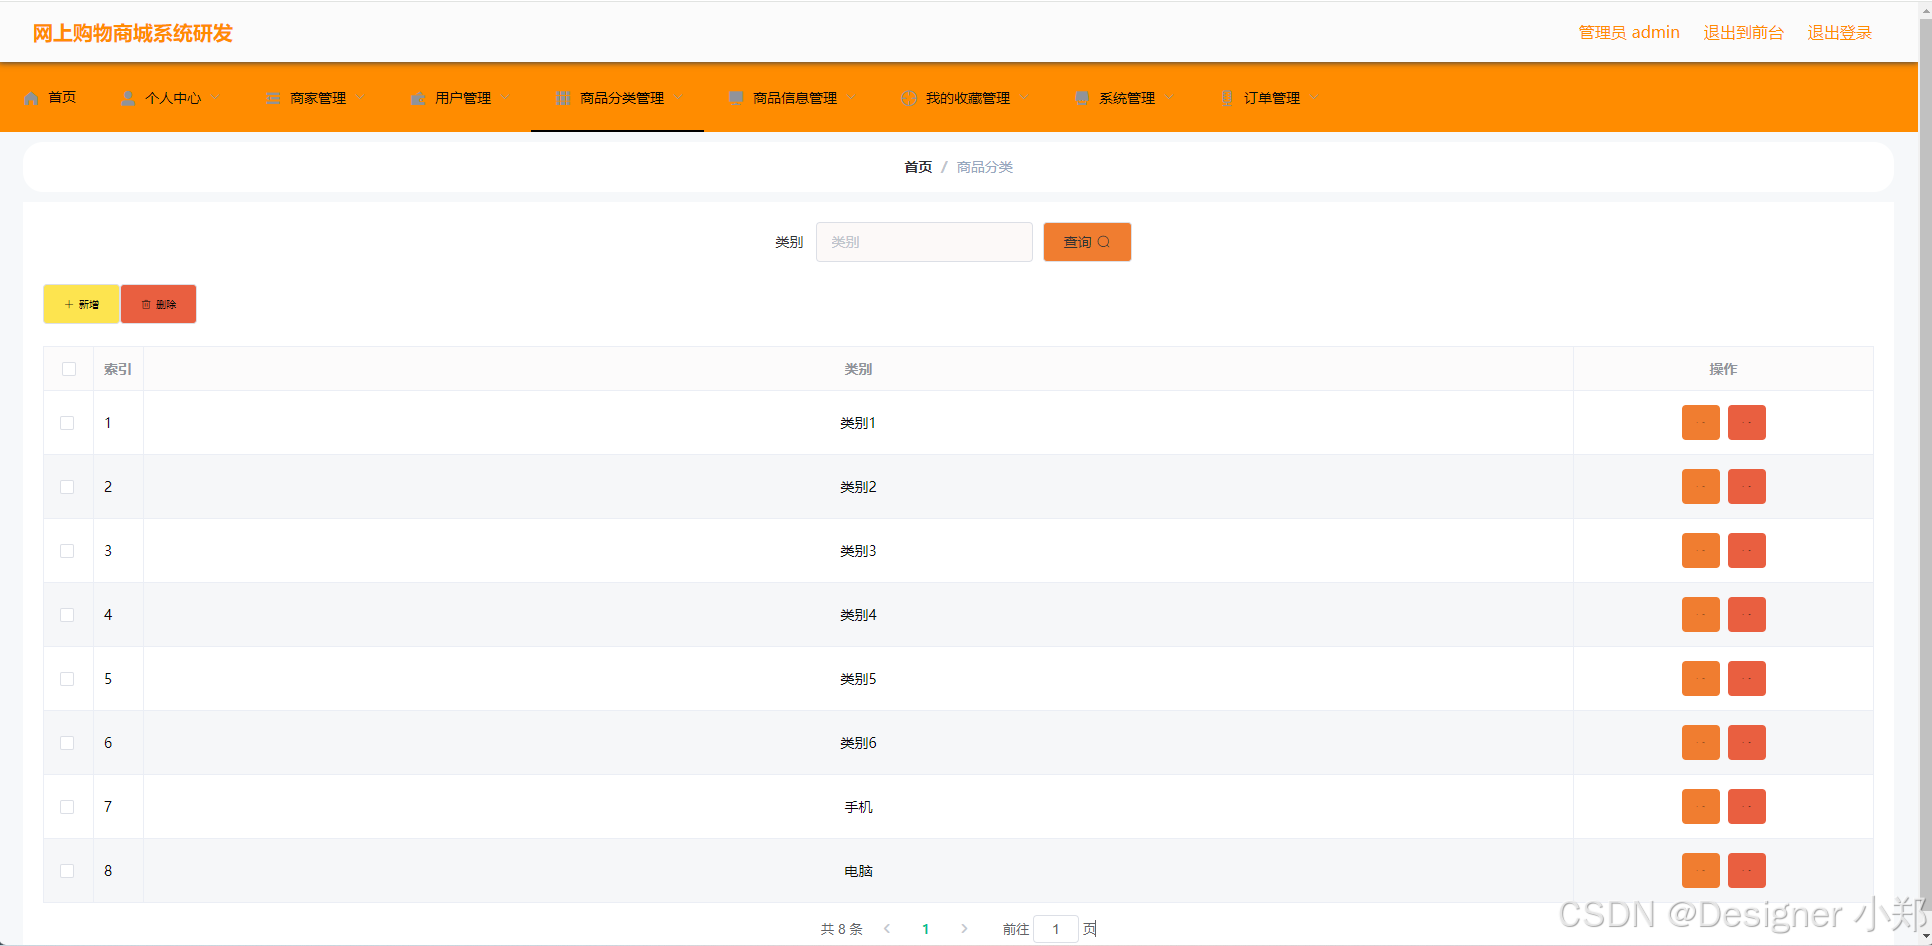Screen dimensions: 1932x946
Task: Expand the 商品信息管理 dropdown menu
Action: coord(792,98)
